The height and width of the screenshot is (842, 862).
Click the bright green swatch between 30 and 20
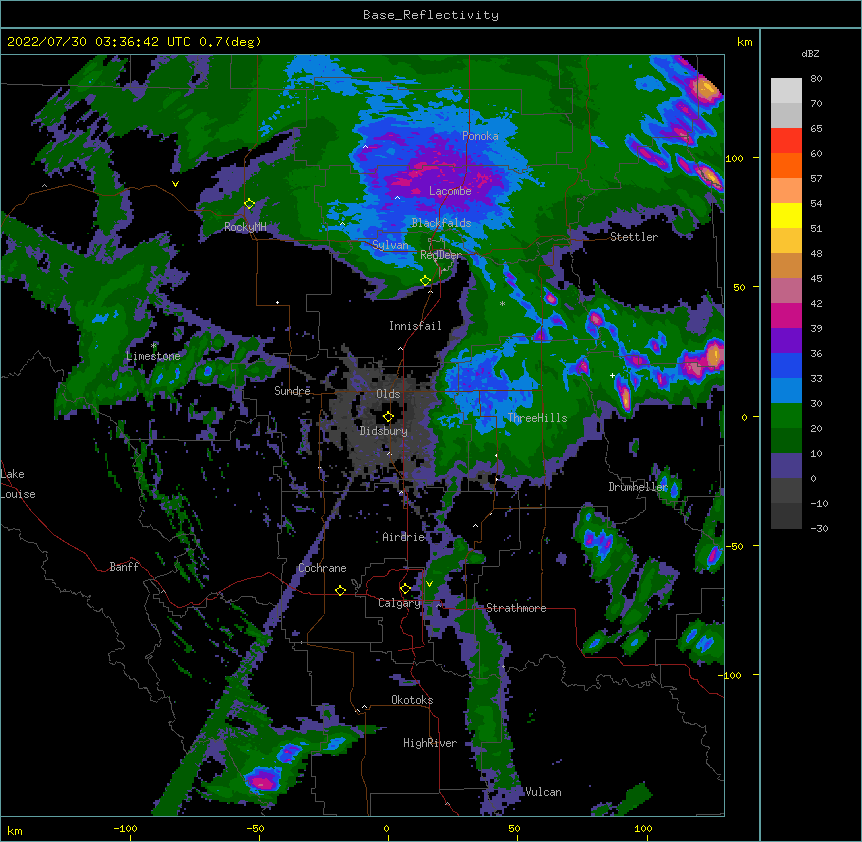click(786, 416)
